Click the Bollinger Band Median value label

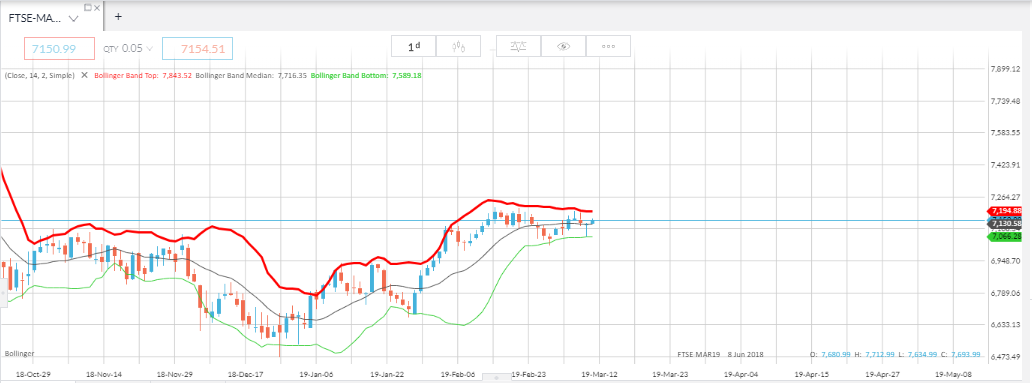point(251,75)
